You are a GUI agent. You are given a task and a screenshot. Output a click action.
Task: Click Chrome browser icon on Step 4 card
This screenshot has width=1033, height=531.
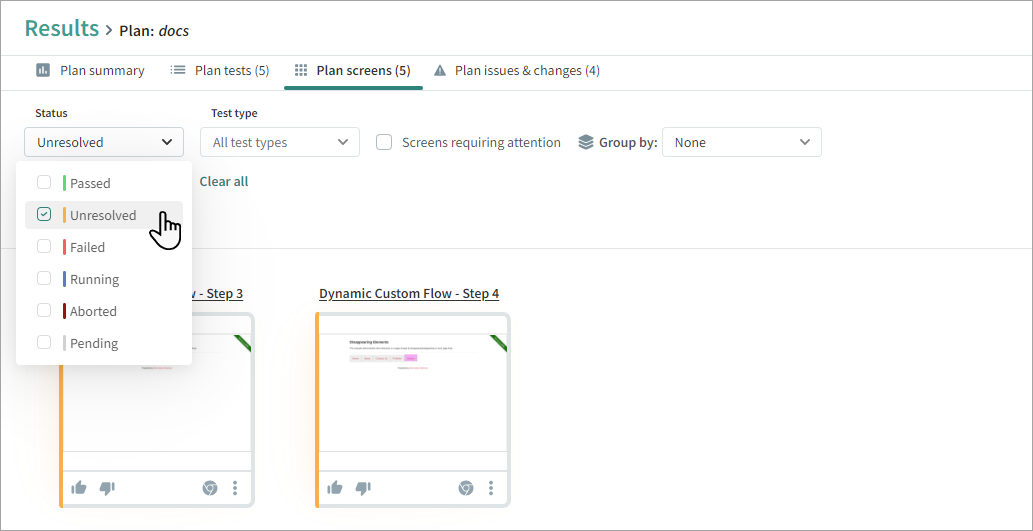click(466, 488)
